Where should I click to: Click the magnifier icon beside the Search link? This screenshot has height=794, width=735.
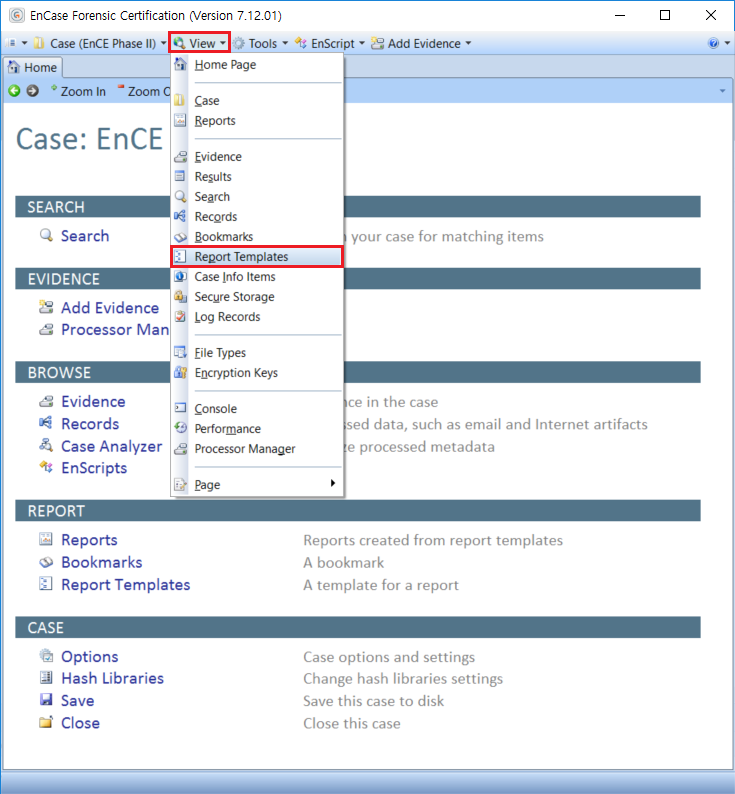46,235
